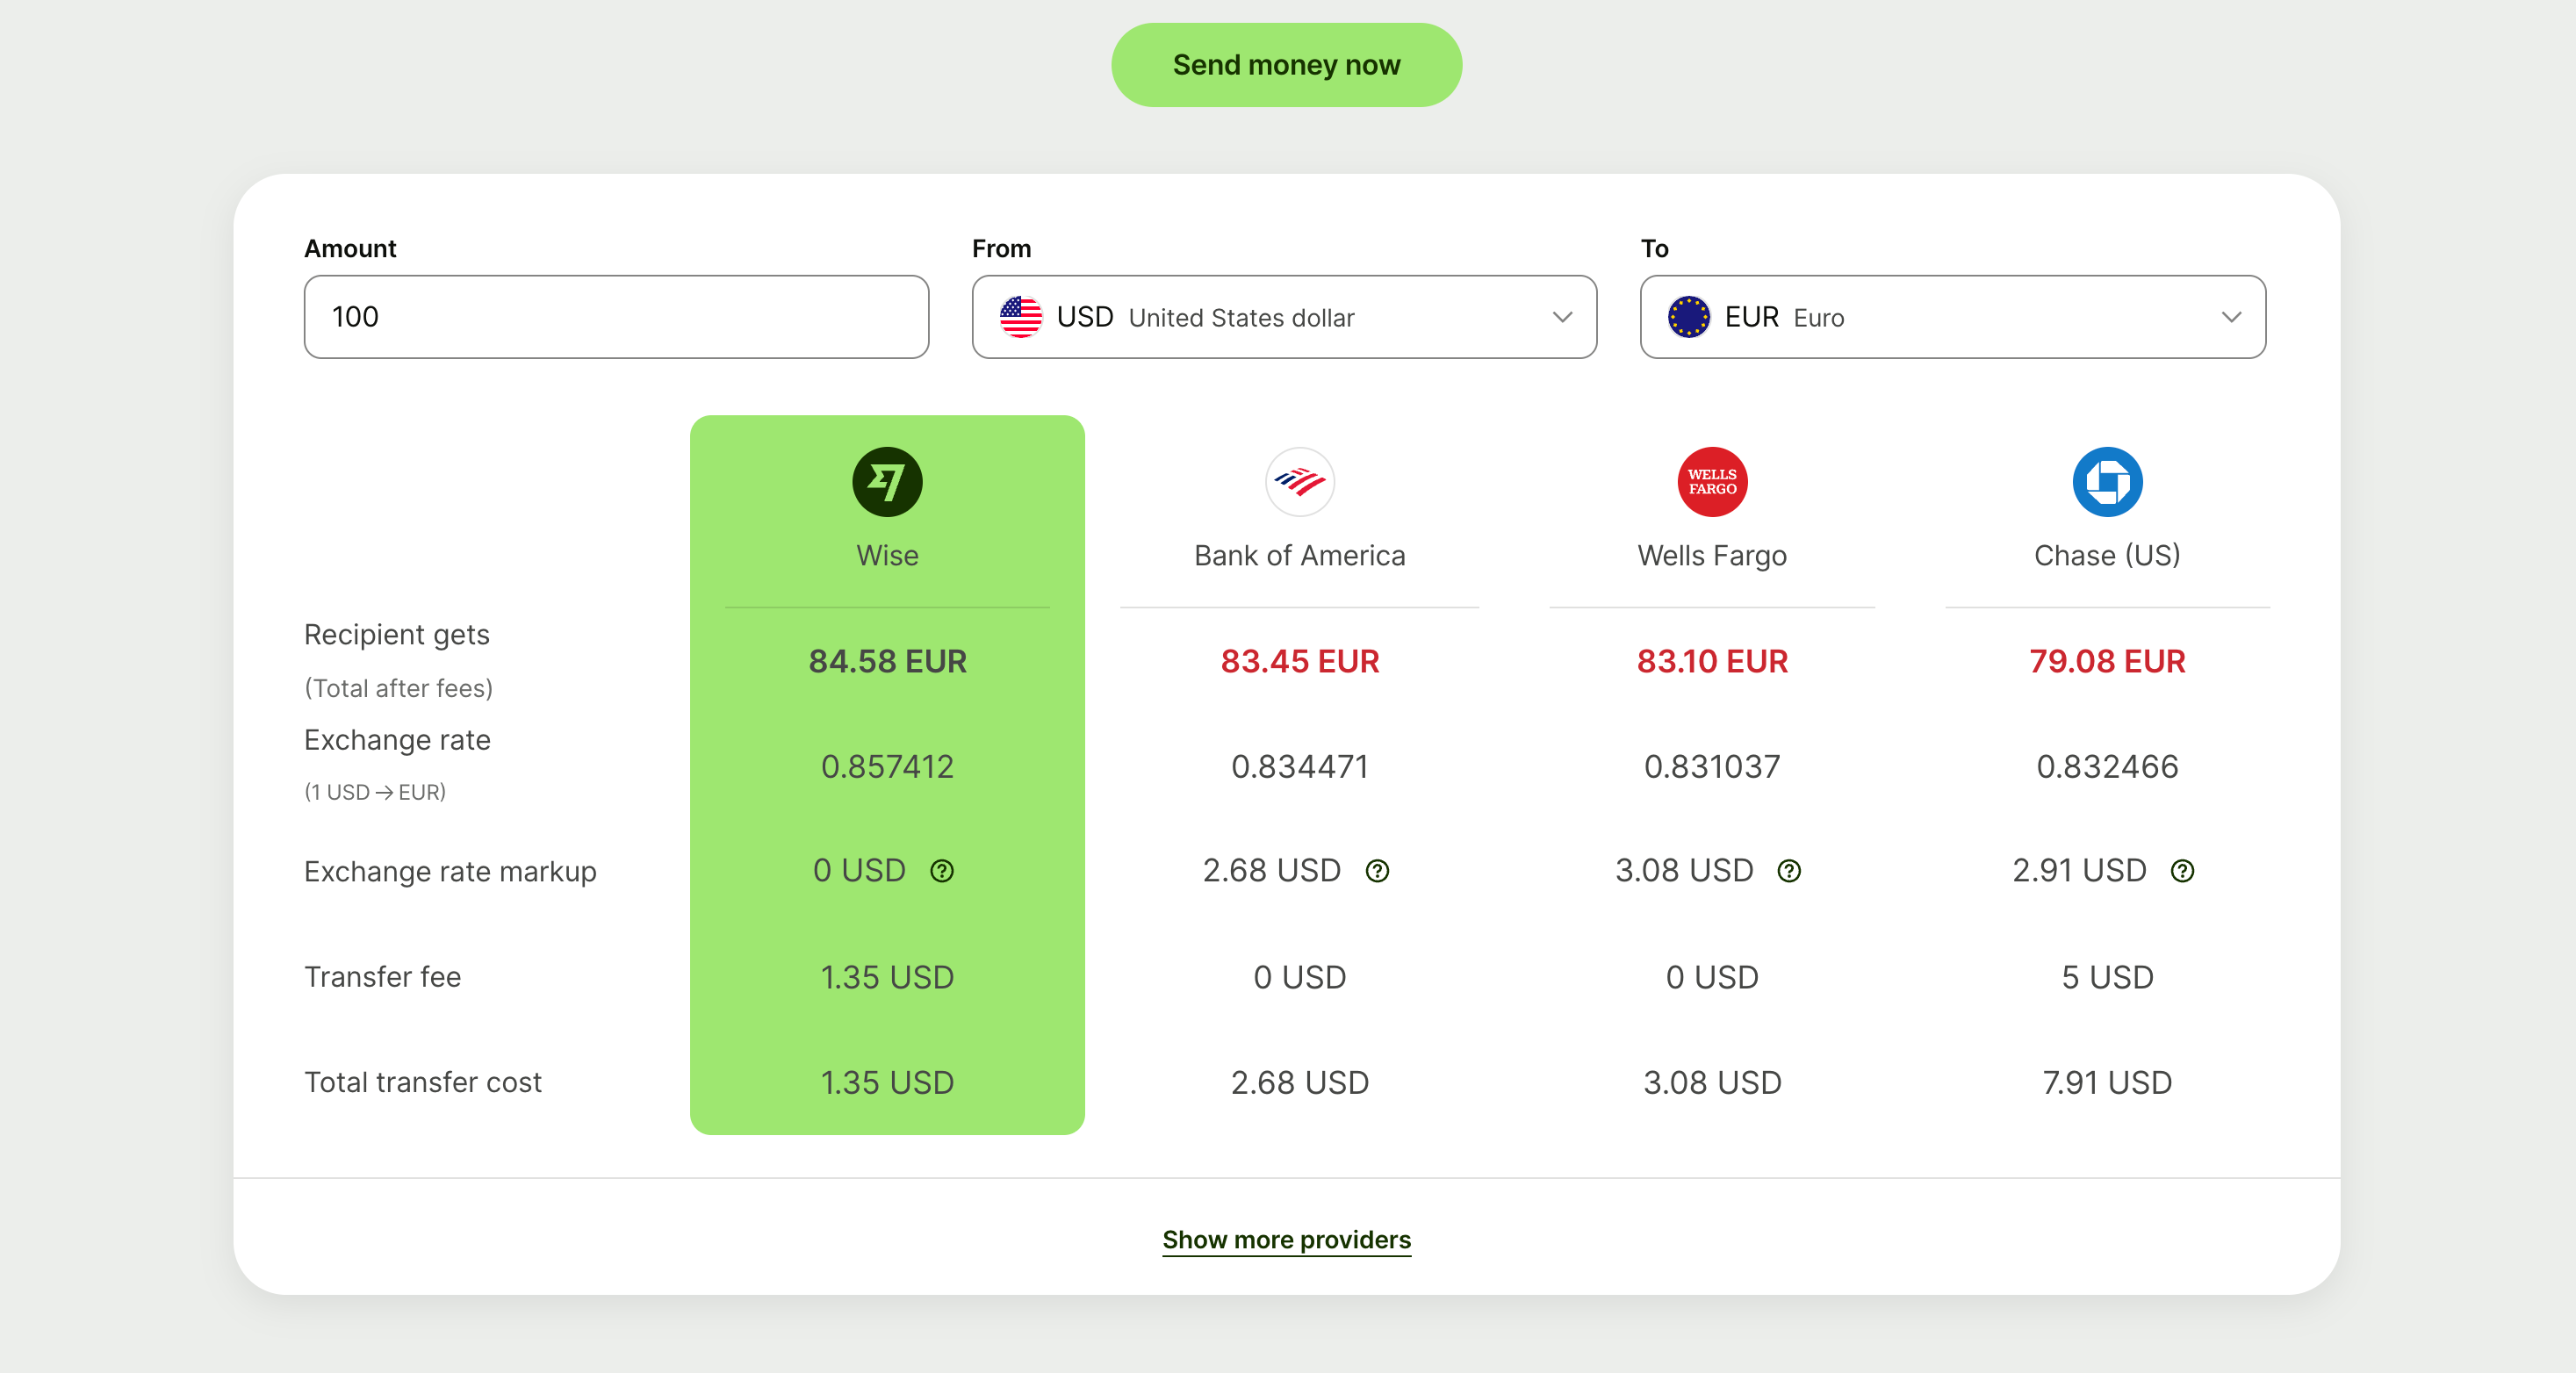Click the 84.58 EUR recipient amount
Screen dimensions: 2576x1373
point(886,661)
